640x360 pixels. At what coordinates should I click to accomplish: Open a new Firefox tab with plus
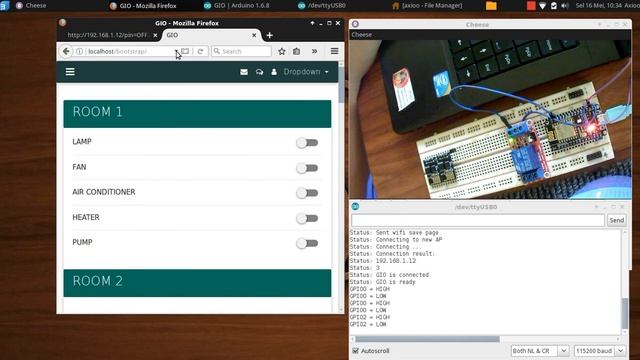tap(269, 36)
